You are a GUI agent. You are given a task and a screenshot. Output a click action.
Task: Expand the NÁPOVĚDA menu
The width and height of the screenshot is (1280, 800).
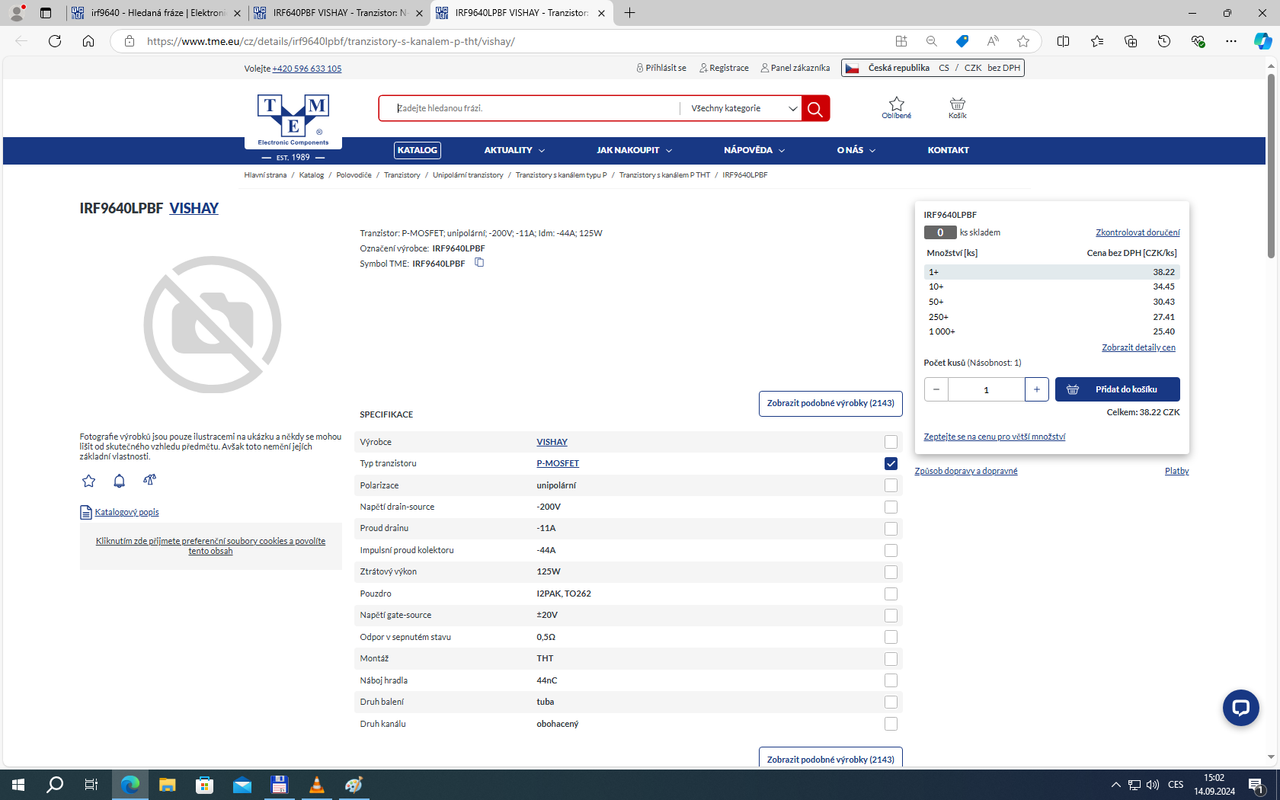tap(754, 150)
